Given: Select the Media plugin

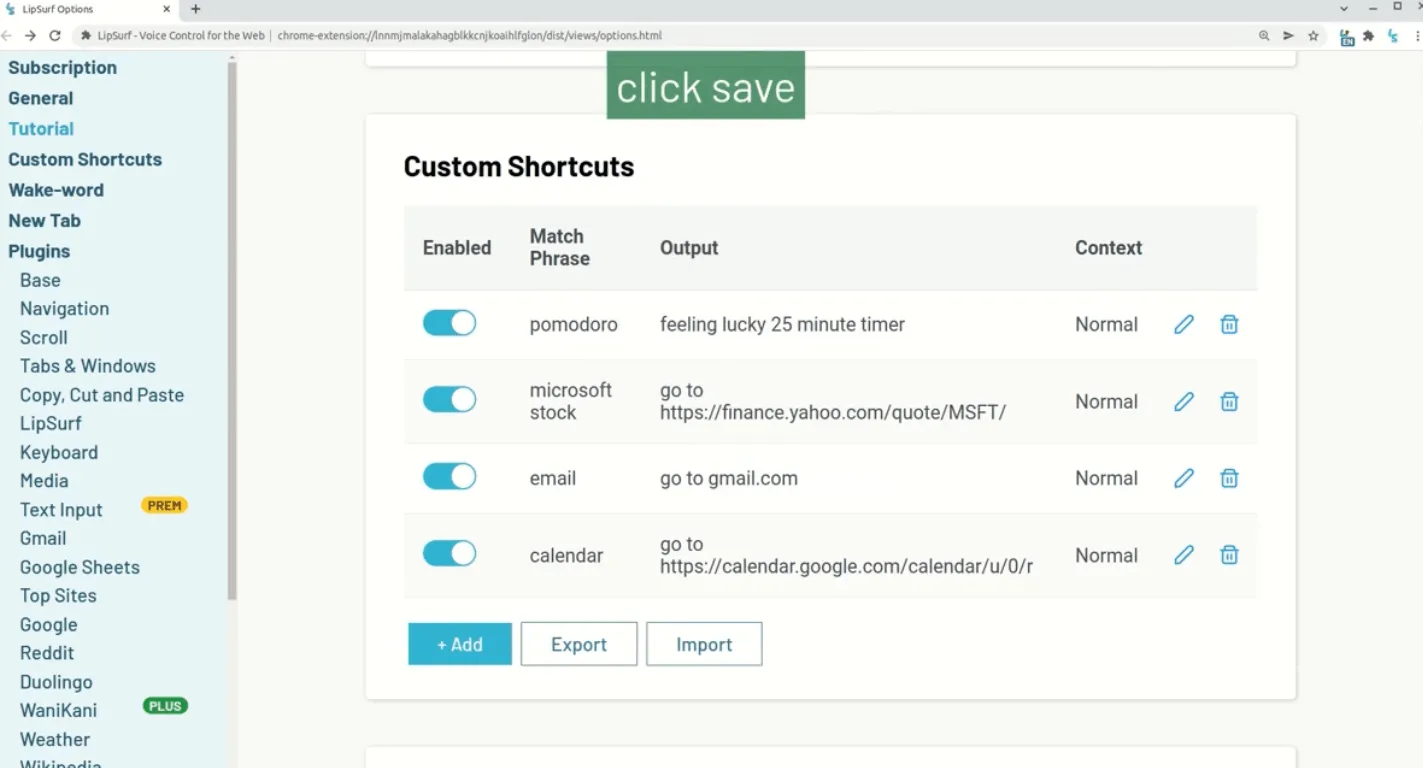Looking at the screenshot, I should [44, 481].
